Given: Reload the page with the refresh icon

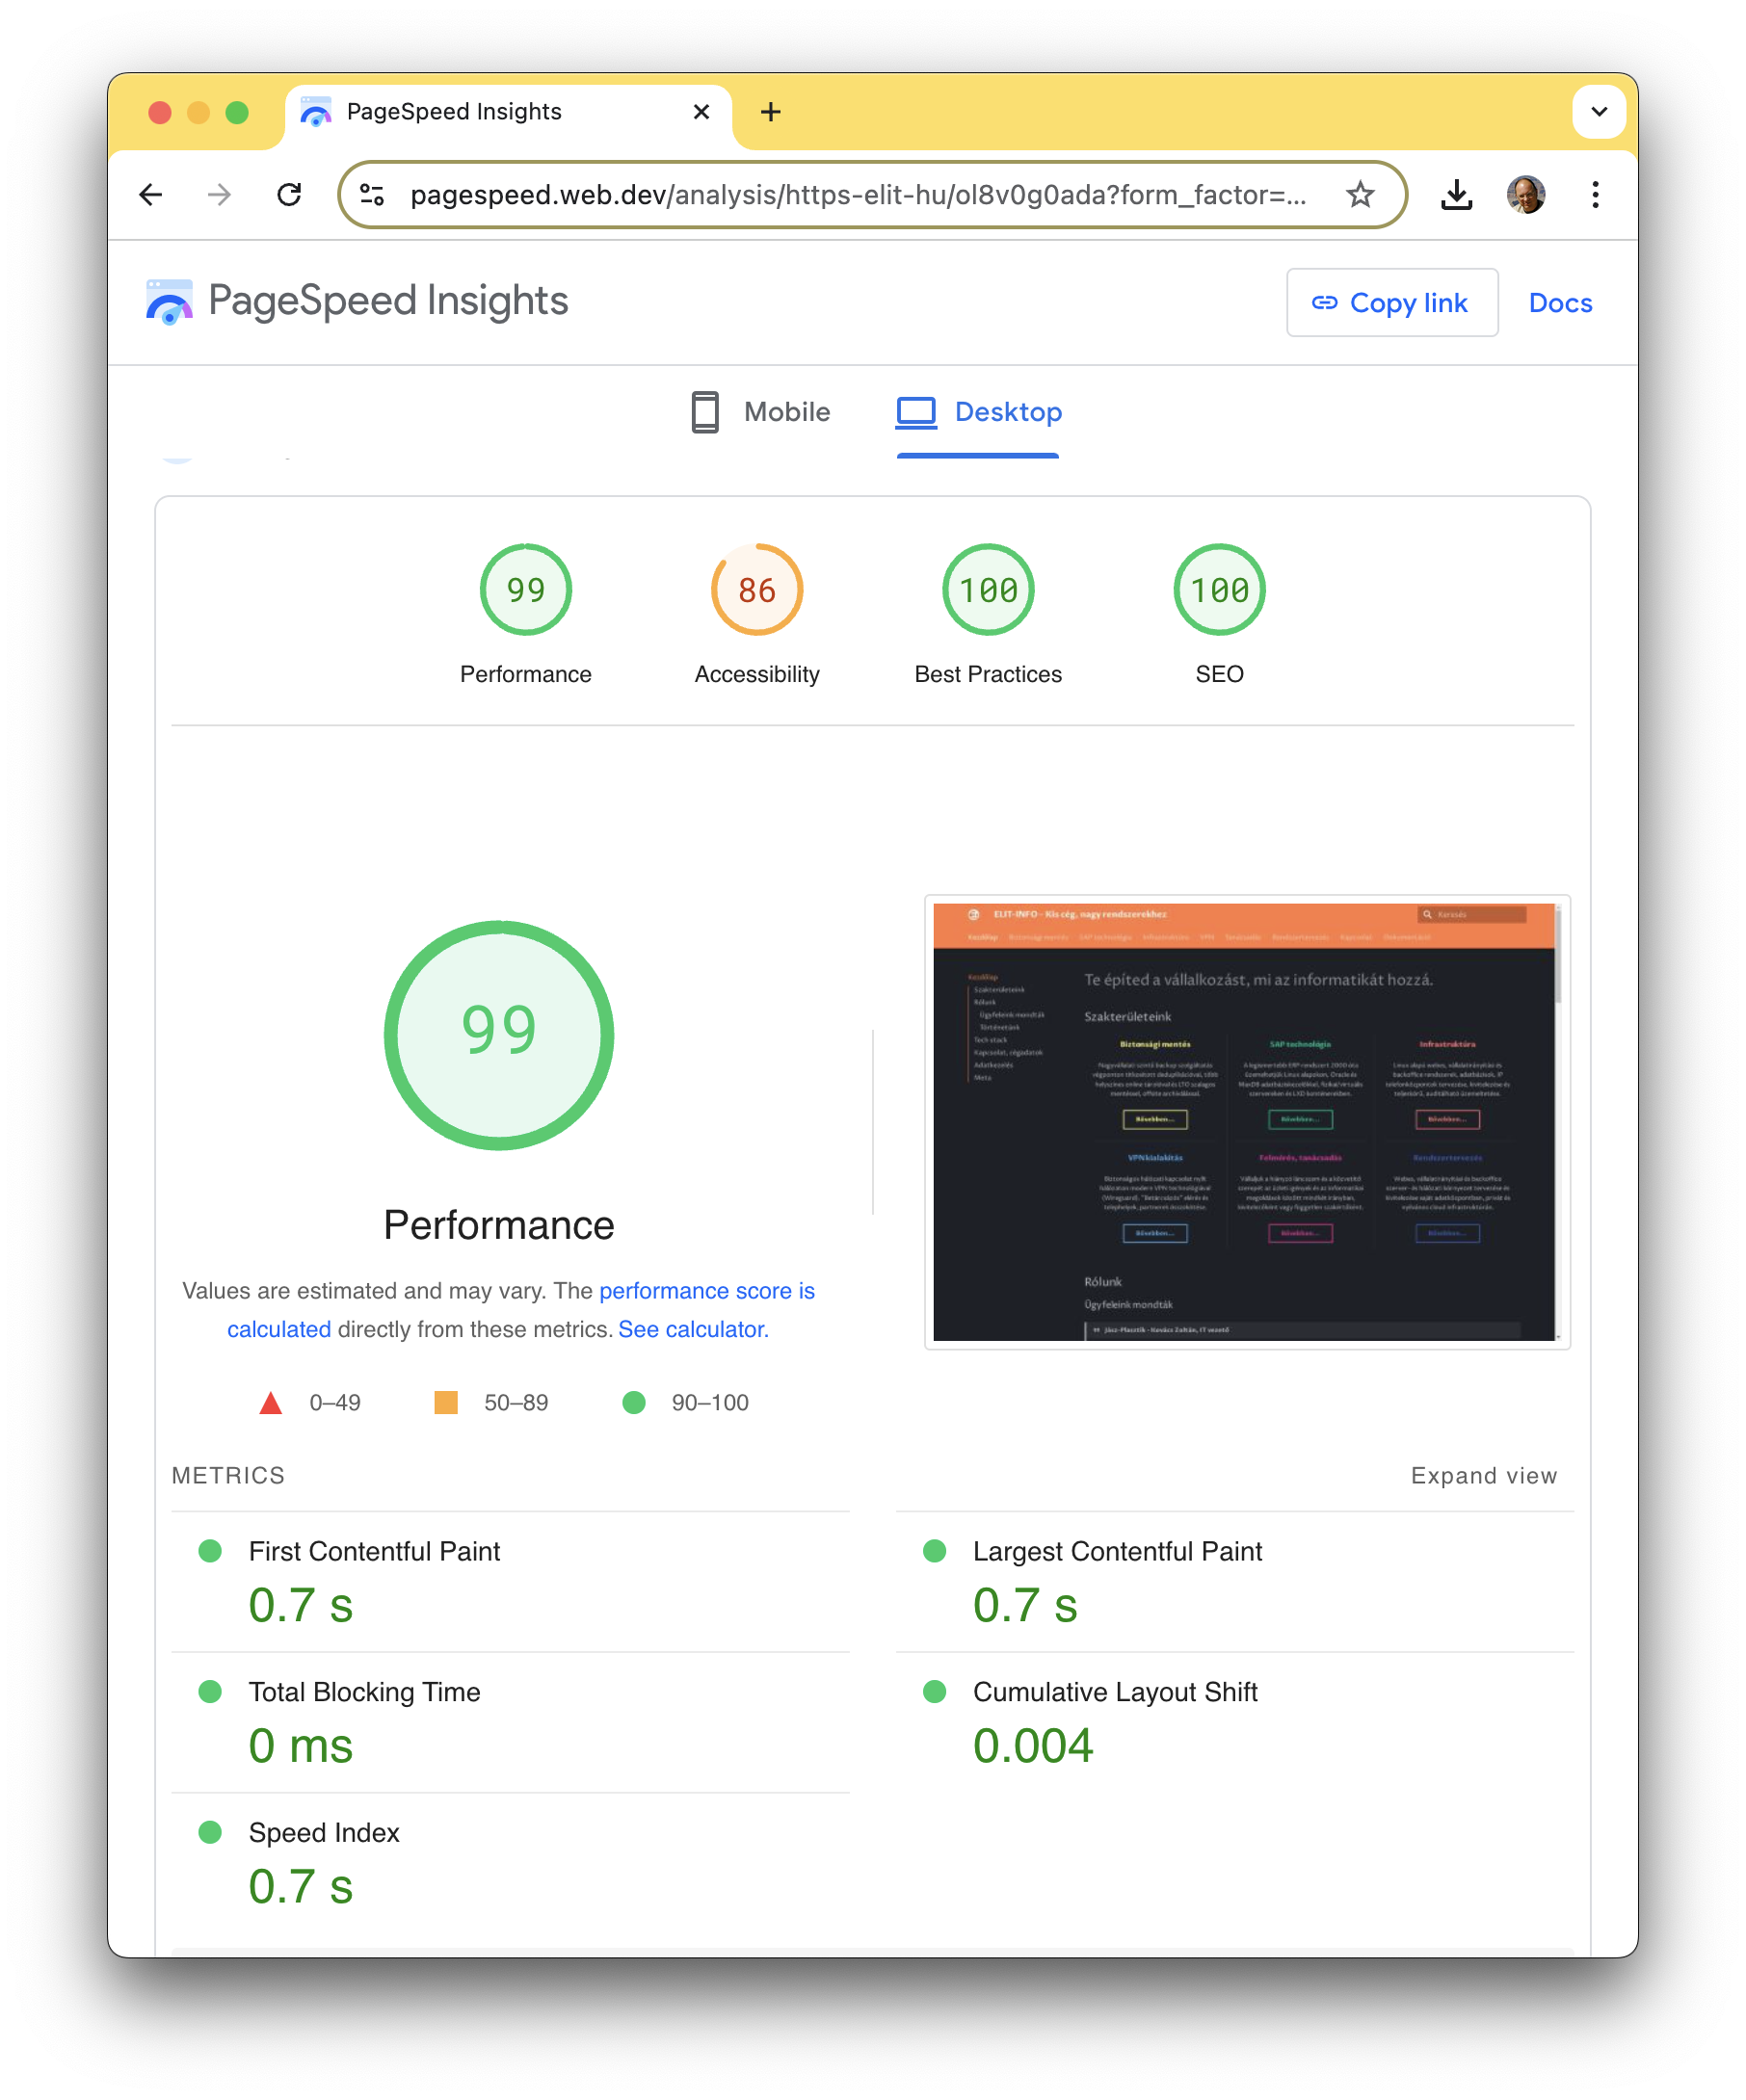Looking at the screenshot, I should point(290,195).
